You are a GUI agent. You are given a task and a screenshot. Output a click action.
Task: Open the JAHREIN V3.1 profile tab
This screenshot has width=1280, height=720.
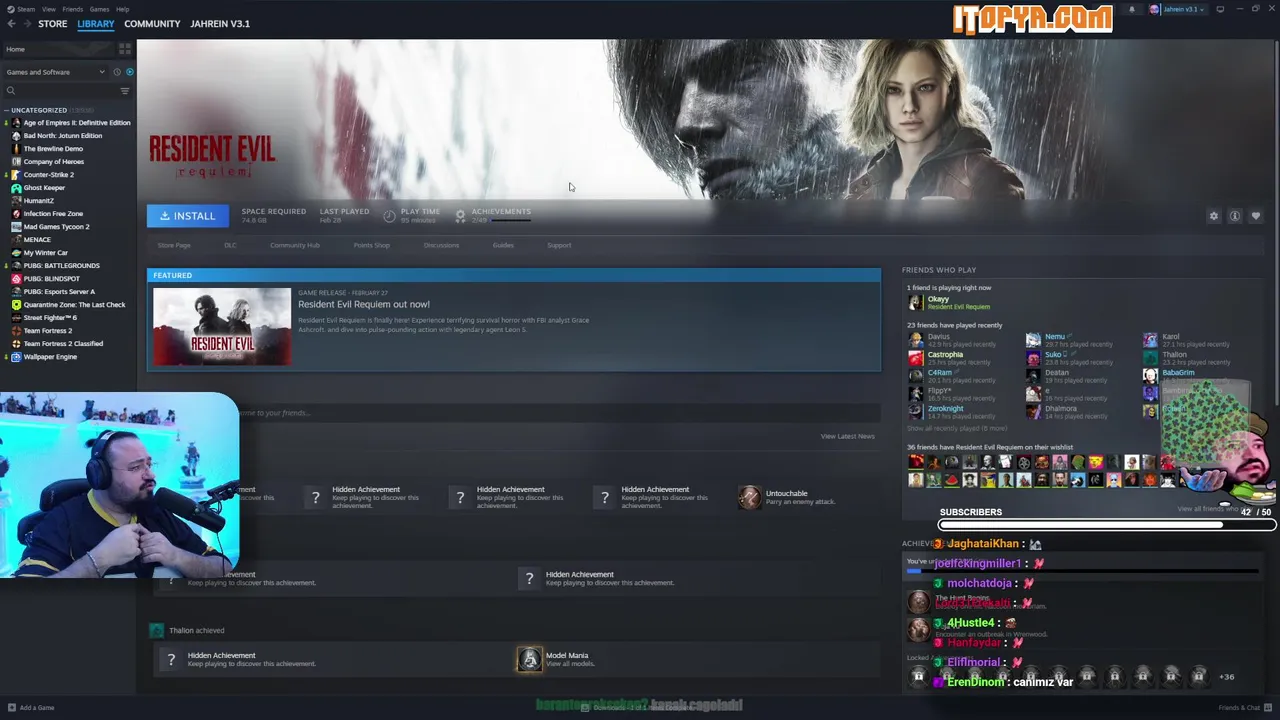[220, 24]
